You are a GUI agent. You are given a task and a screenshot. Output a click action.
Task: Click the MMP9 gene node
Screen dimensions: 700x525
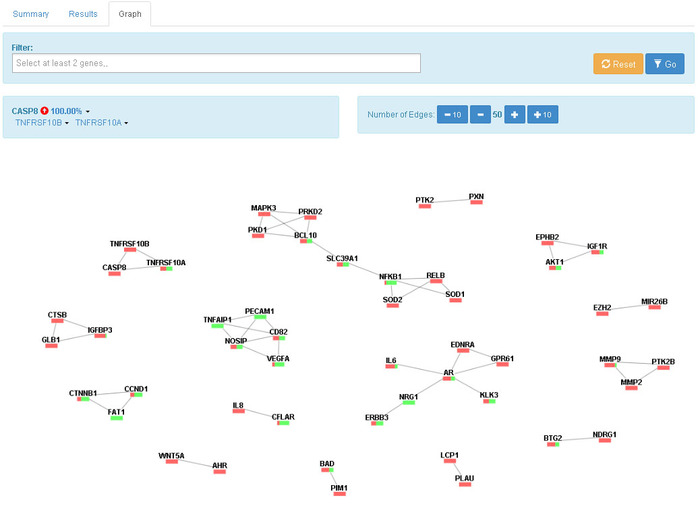pyautogui.click(x=610, y=359)
